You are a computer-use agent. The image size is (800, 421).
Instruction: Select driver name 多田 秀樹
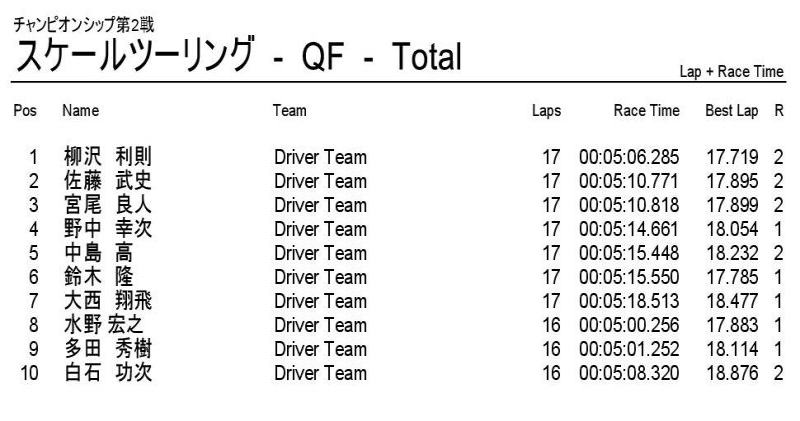coord(108,349)
